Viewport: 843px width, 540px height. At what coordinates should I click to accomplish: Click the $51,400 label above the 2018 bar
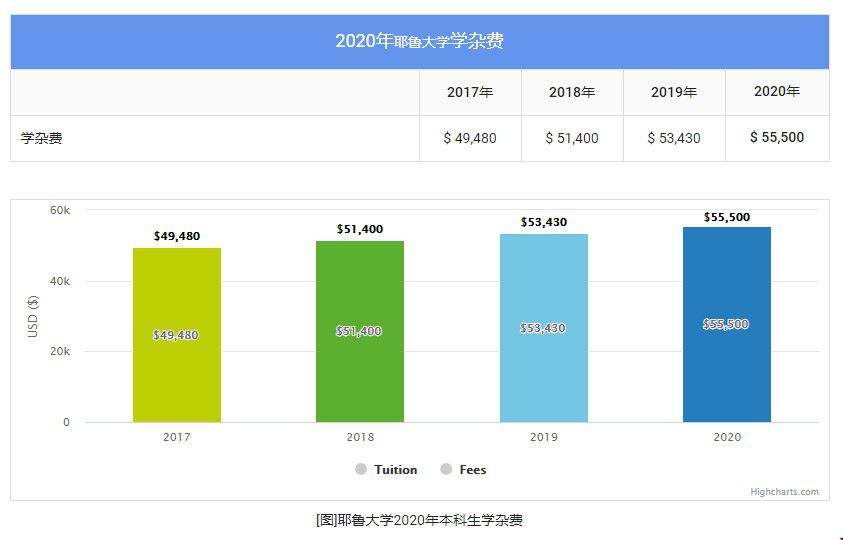click(360, 229)
